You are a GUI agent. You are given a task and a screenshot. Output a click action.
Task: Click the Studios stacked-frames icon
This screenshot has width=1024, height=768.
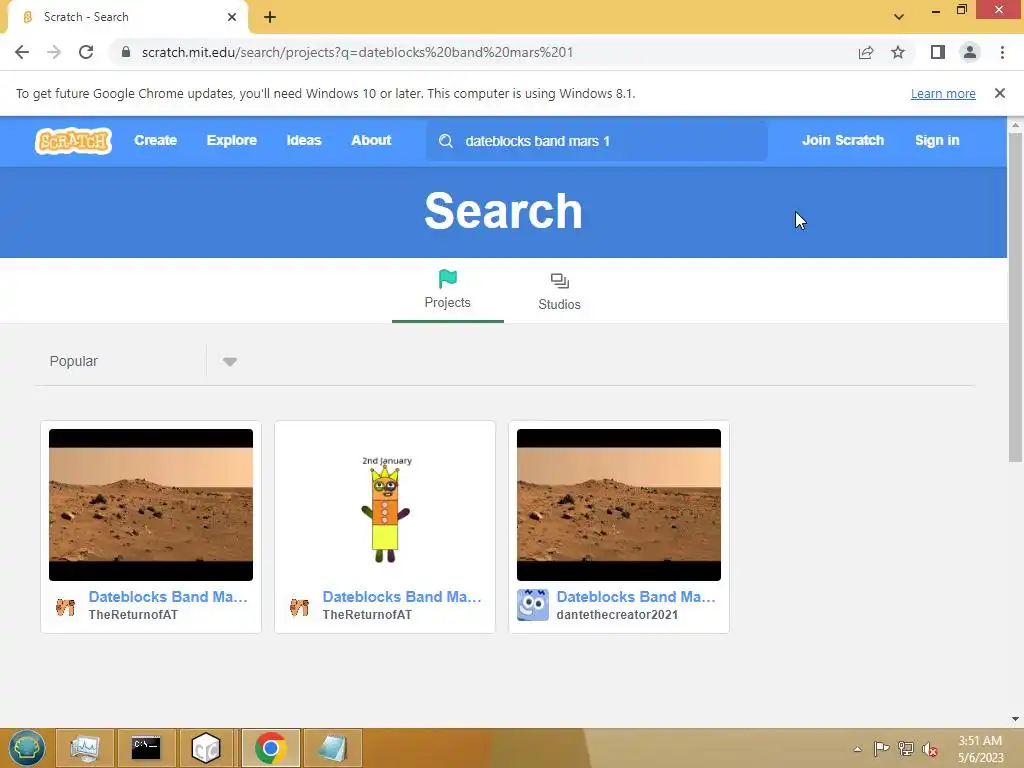[560, 281]
